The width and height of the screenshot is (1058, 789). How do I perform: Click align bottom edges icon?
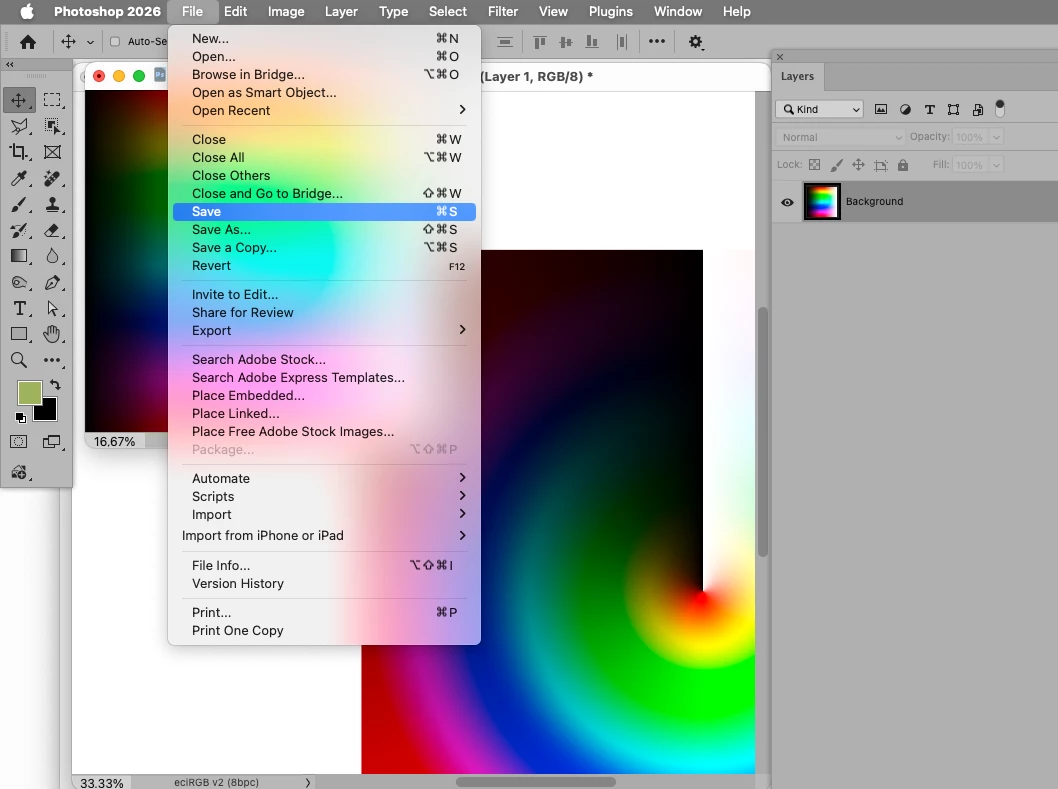click(x=592, y=42)
